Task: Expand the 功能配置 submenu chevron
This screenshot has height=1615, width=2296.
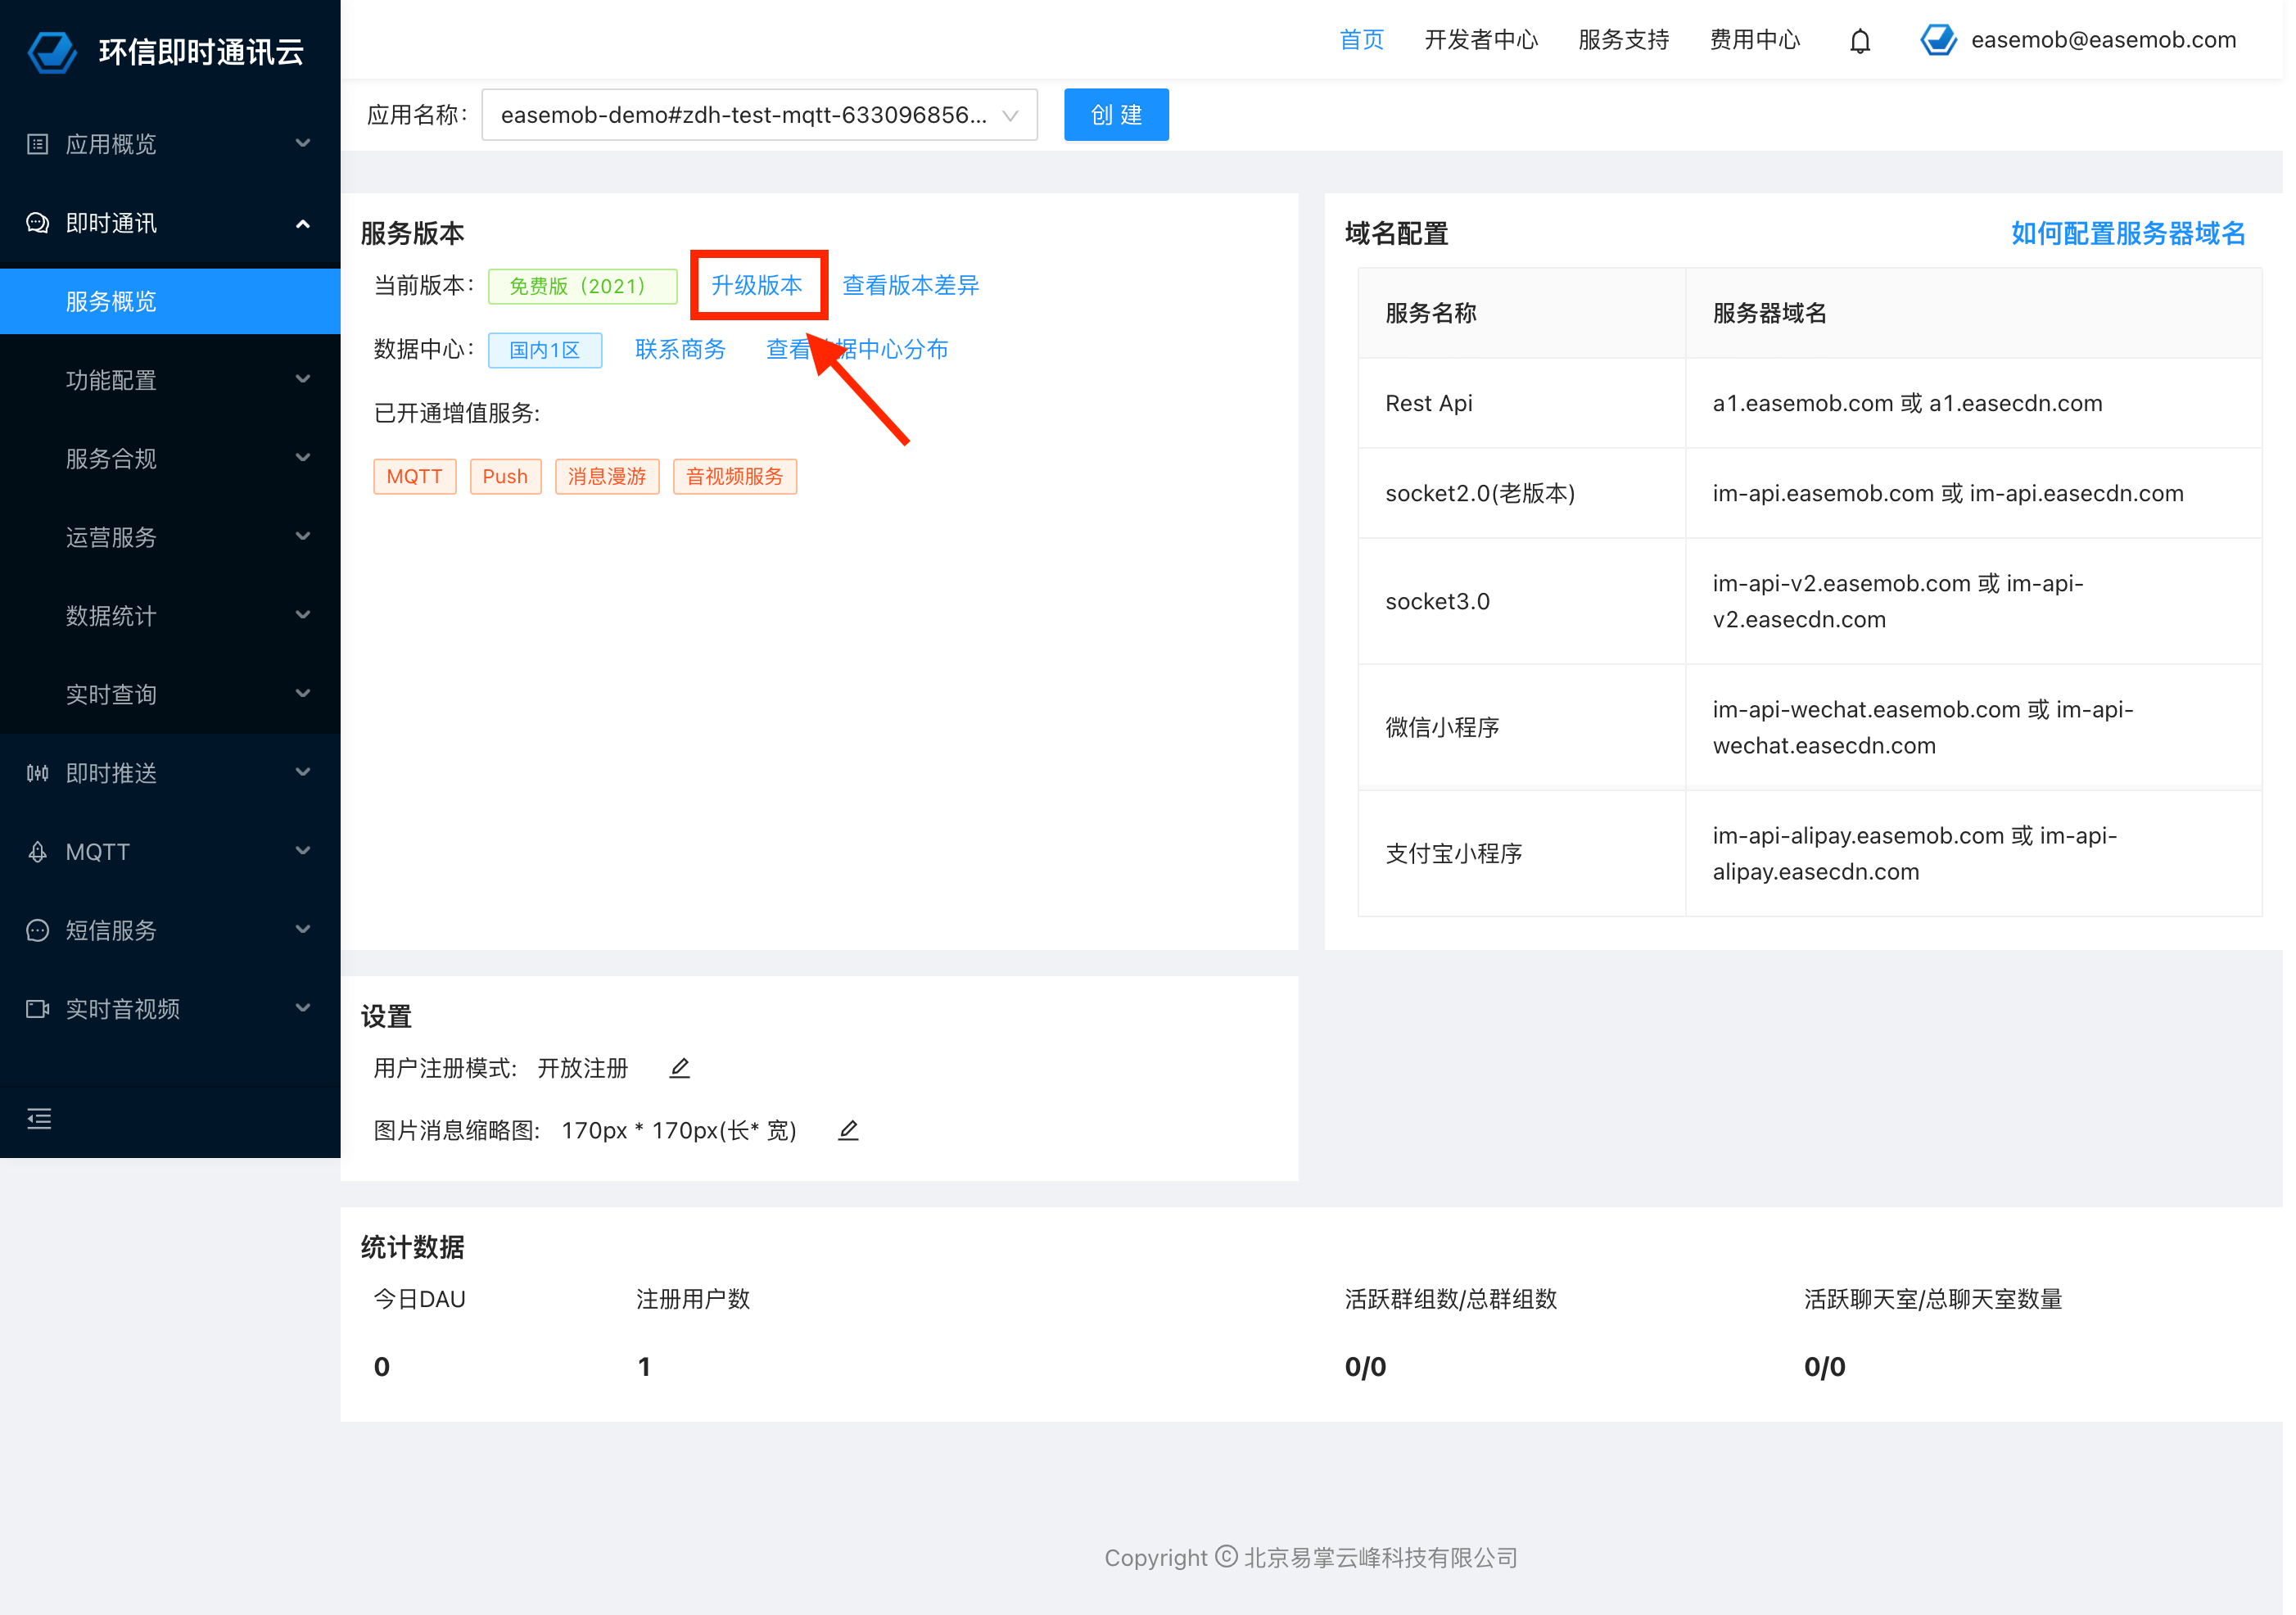Action: 303,380
